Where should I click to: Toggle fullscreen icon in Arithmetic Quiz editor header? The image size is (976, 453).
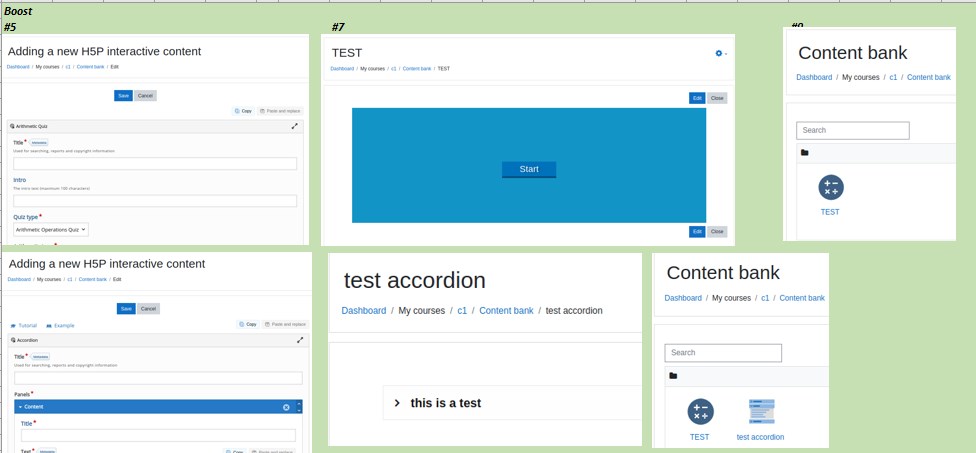tap(294, 126)
